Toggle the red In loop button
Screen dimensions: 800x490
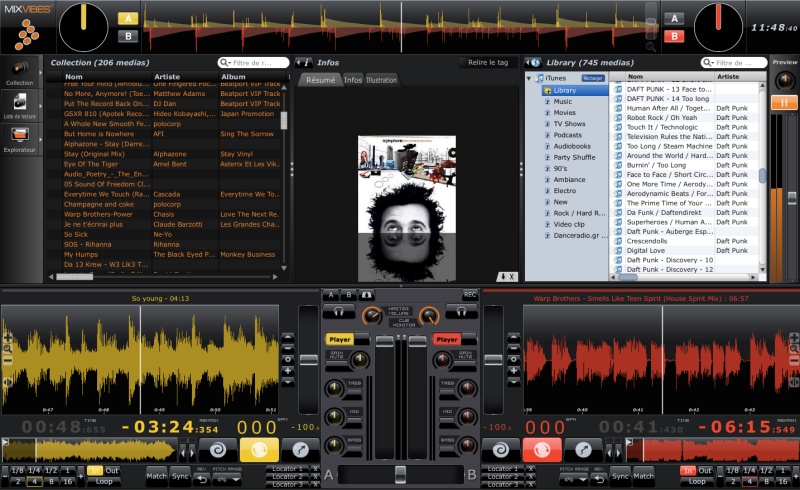click(x=688, y=470)
